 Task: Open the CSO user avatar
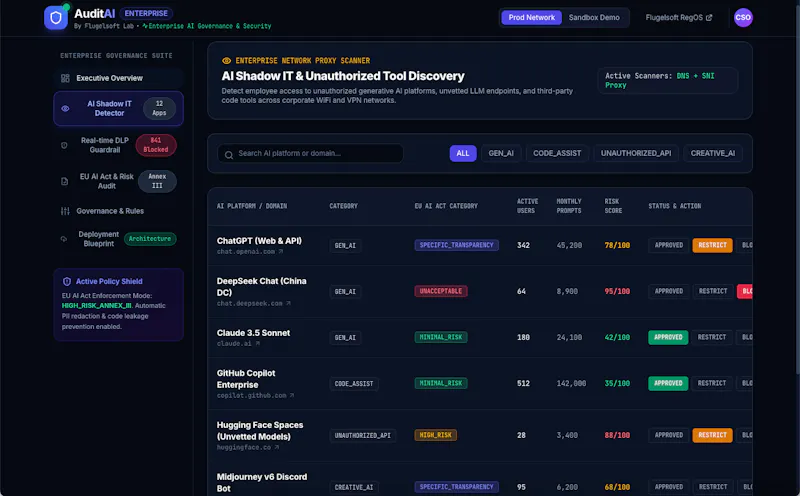tap(743, 17)
